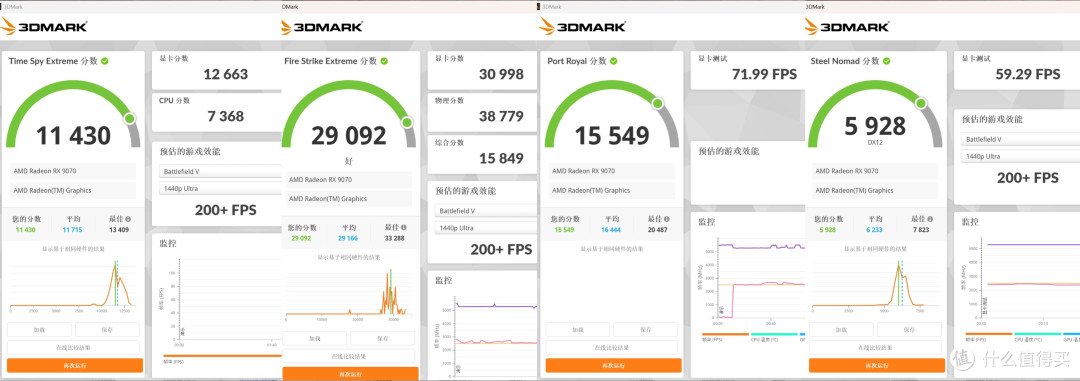This screenshot has width=1080, height=381.
Task: Click orange 再次运行 button in Fire Strike window
Action: point(350,373)
